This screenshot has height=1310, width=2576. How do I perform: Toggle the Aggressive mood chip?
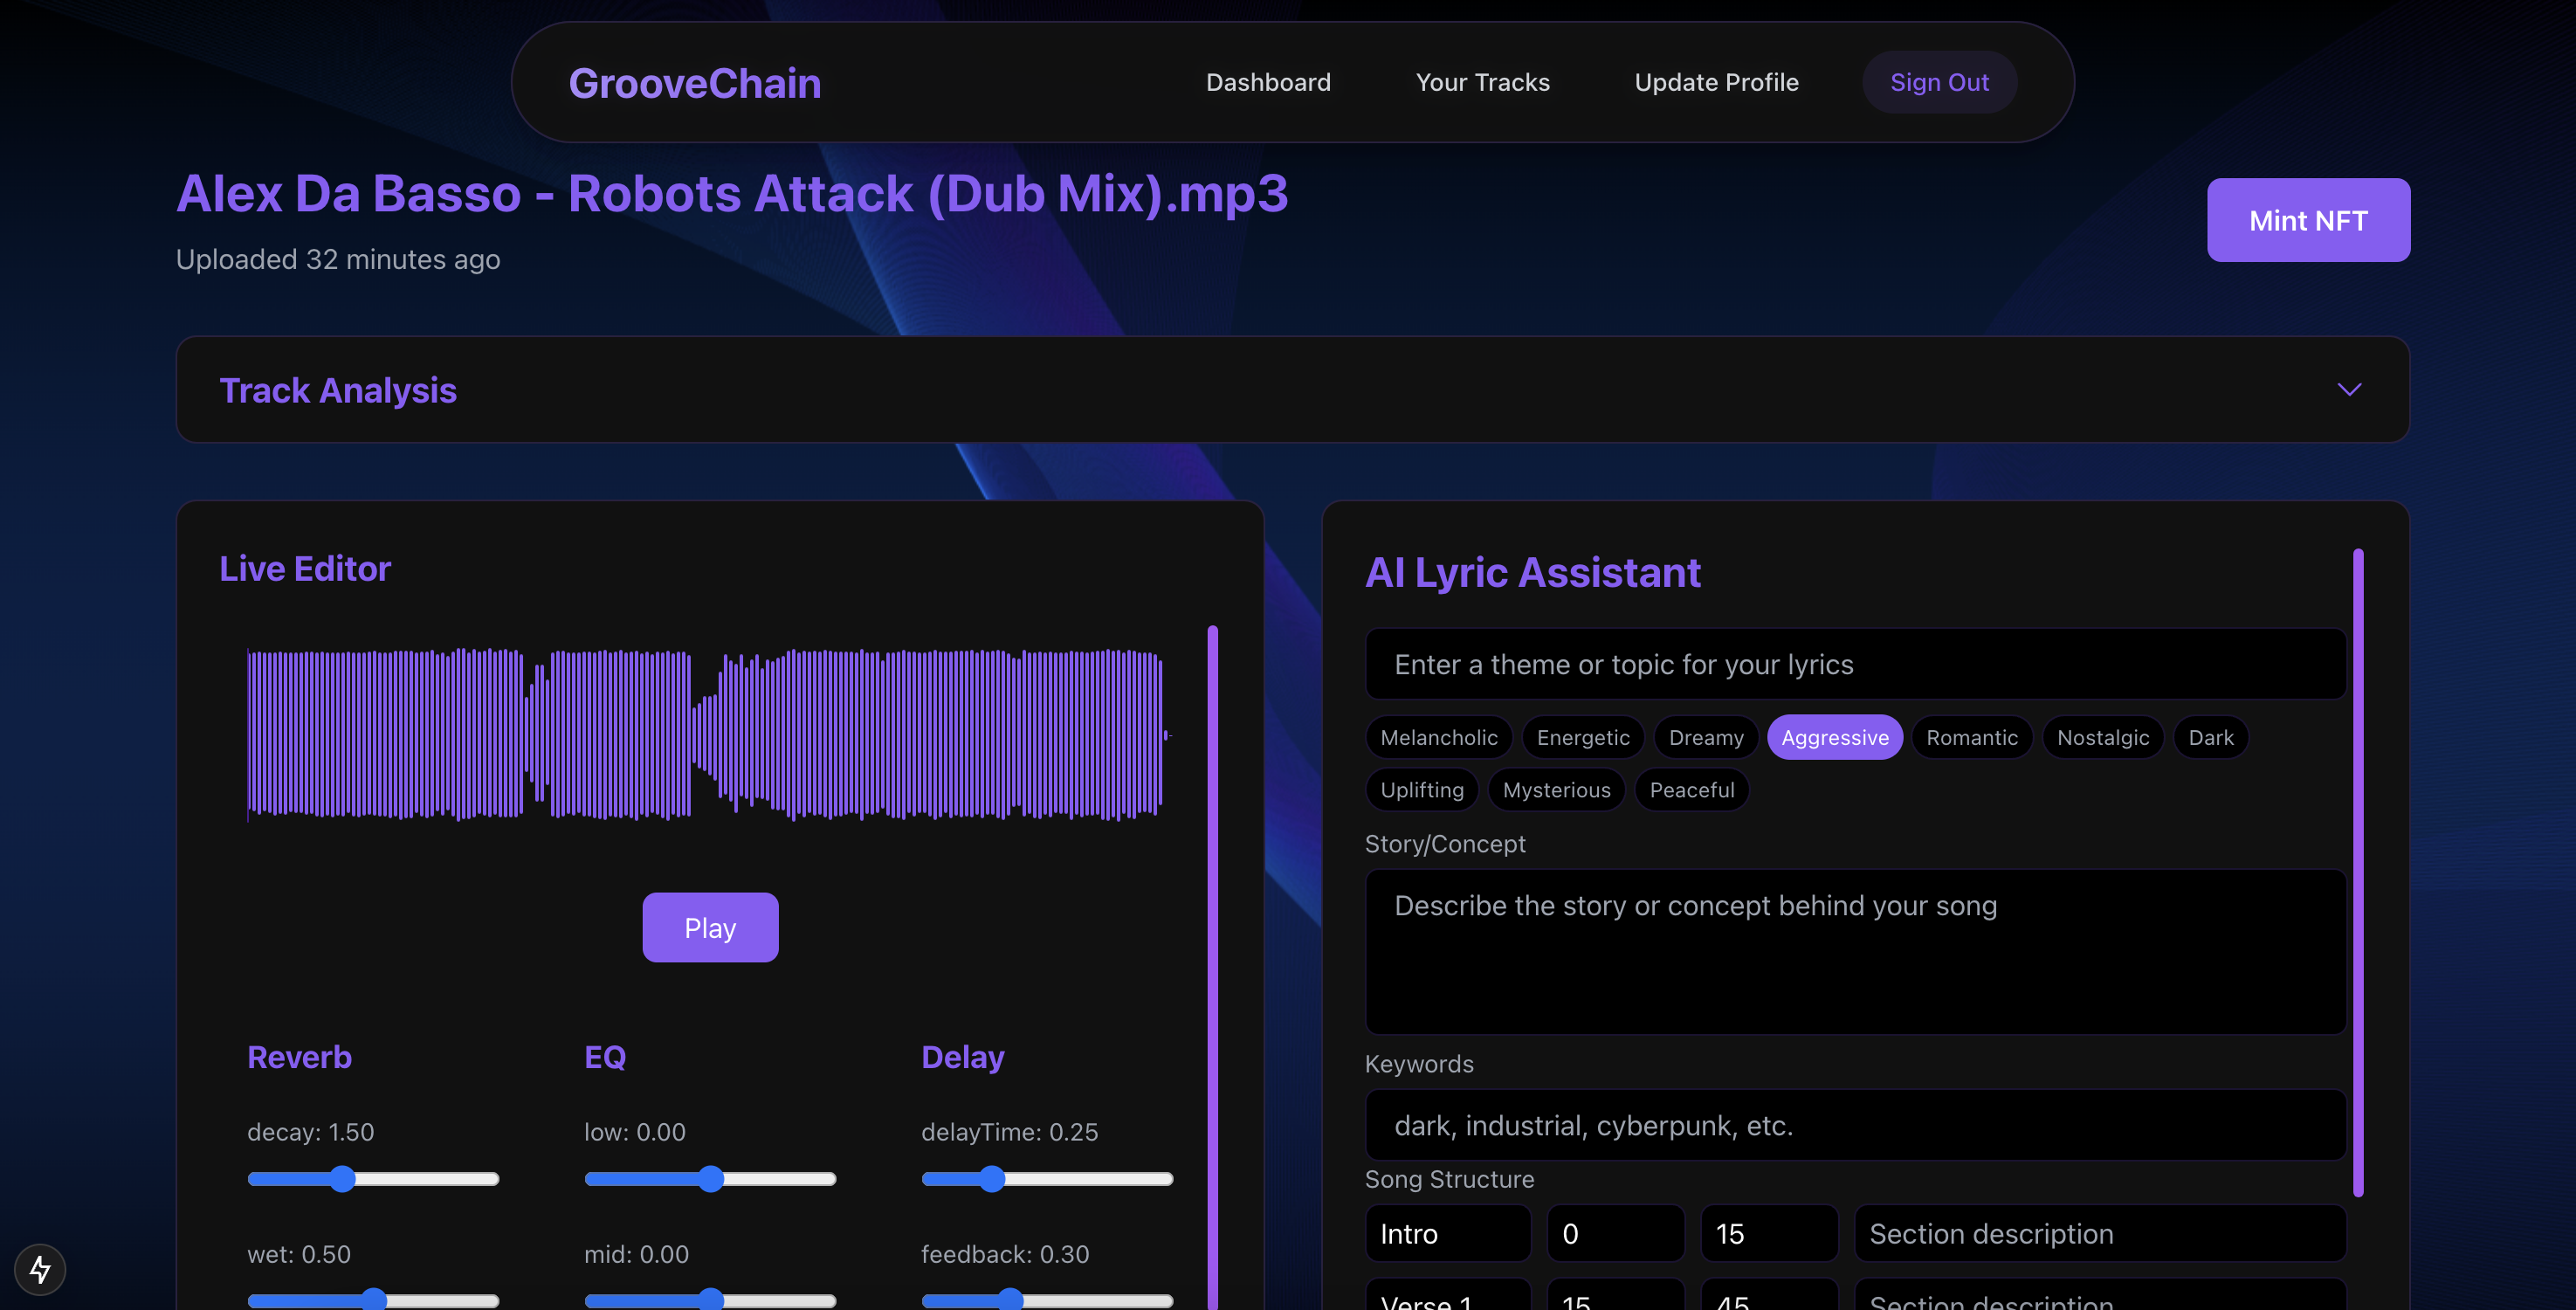[x=1834, y=737]
